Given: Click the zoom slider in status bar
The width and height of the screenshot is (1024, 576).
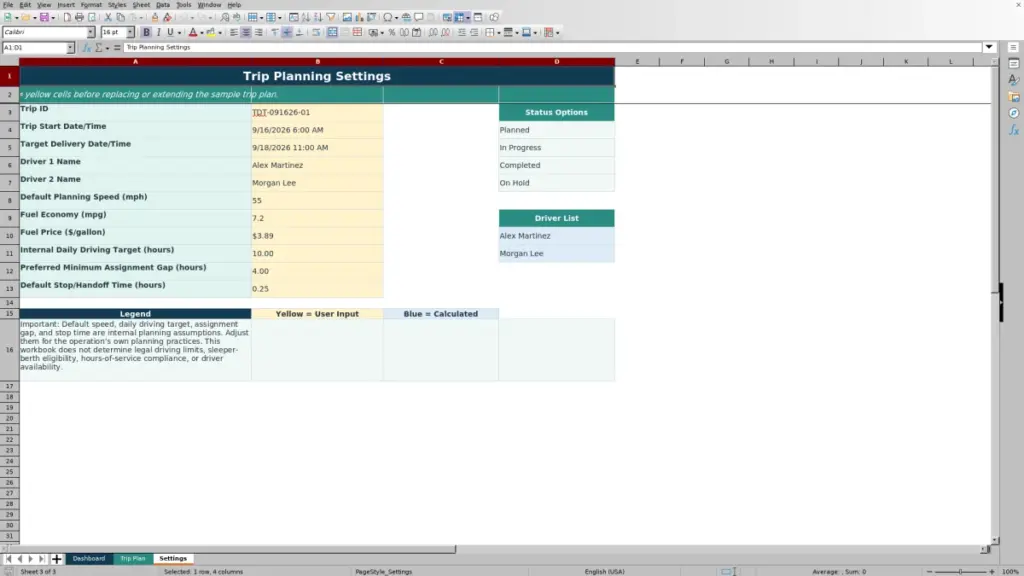Looking at the screenshot, I should coord(960,571).
